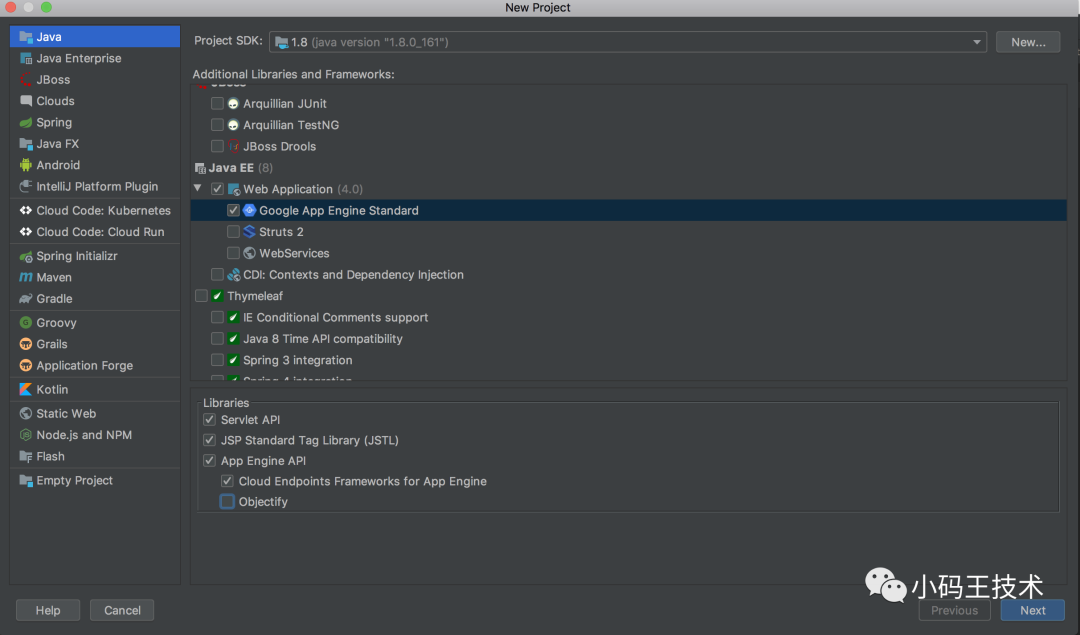This screenshot has width=1080, height=635.
Task: Uncheck the App Engine API library
Action: pyautogui.click(x=209, y=460)
